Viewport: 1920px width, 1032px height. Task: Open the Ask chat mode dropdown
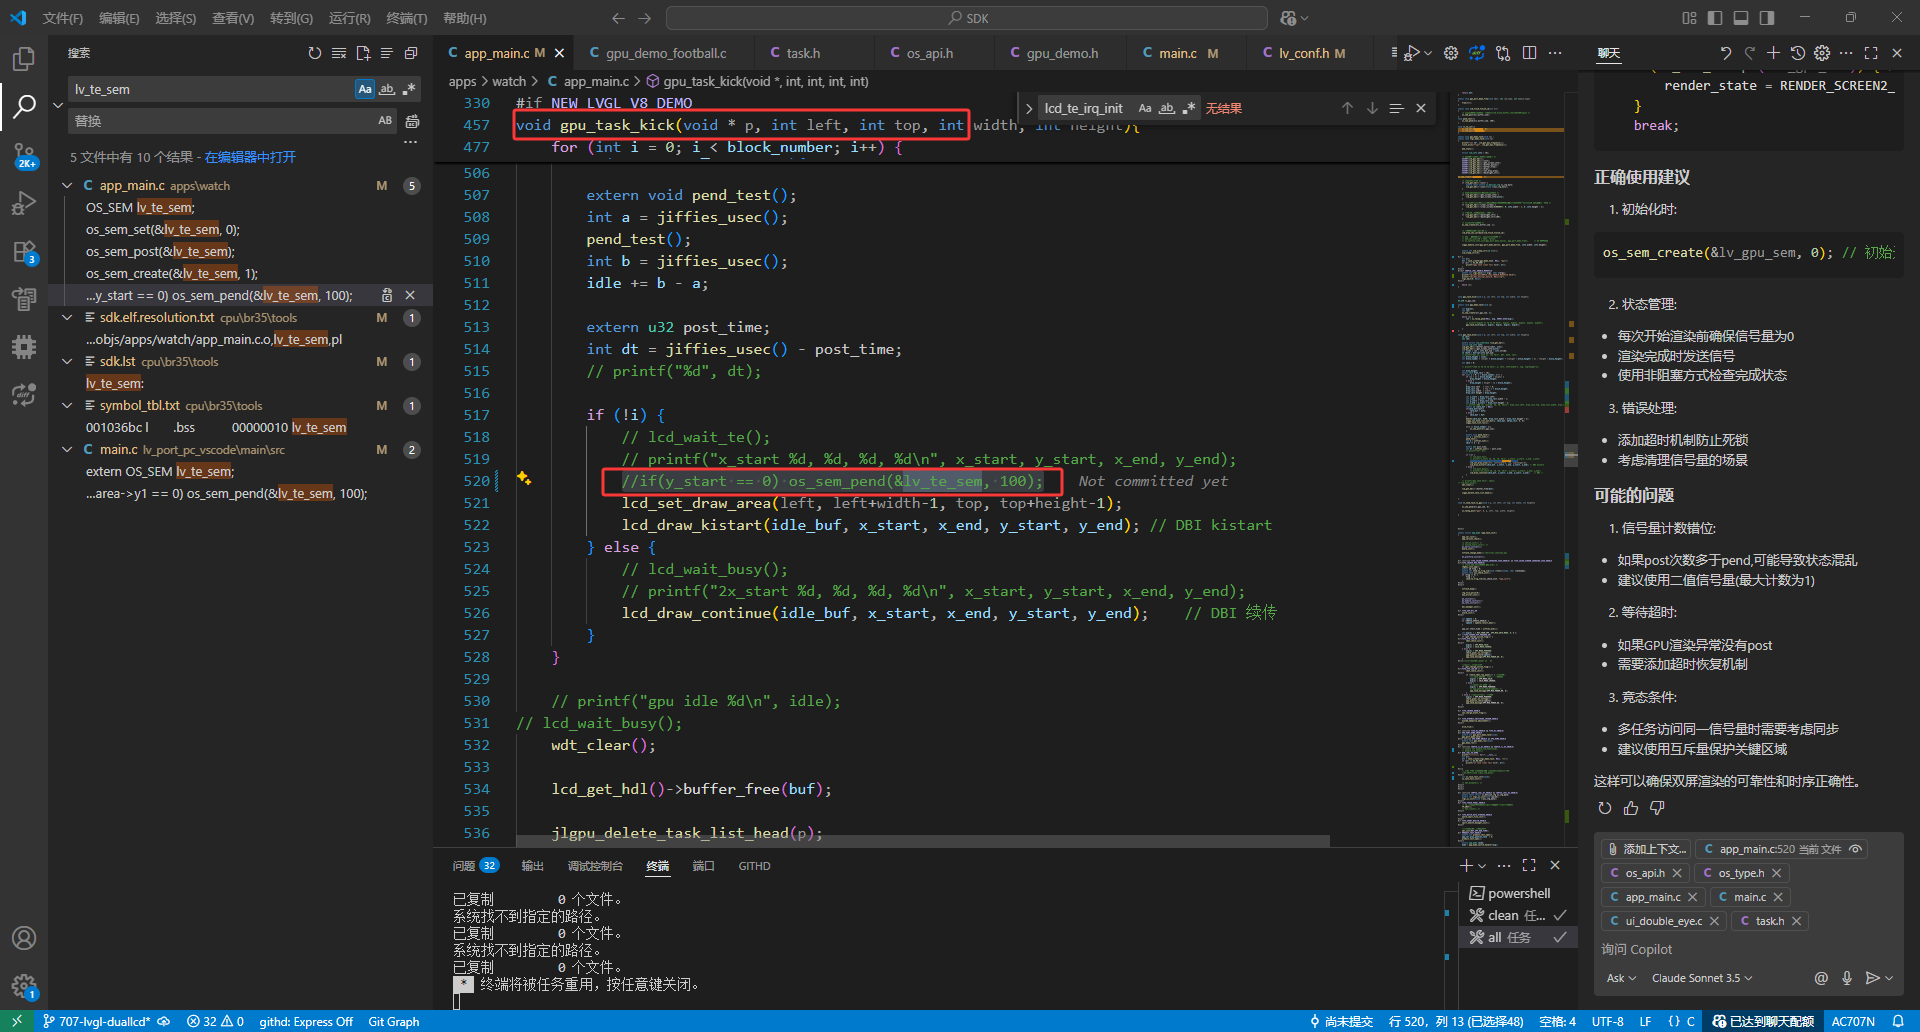click(1621, 978)
